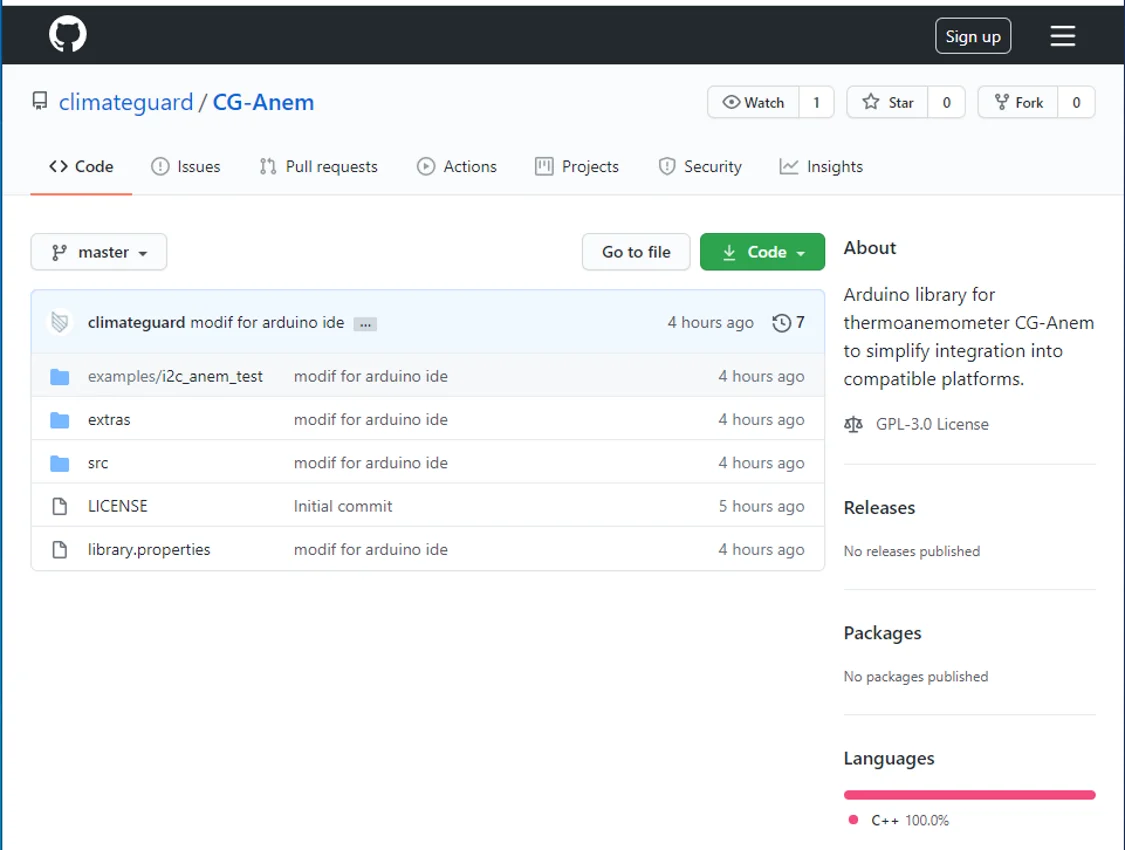Open the examples/i2c_anem_test folder
Viewport: 1125px width, 850px height.
coord(175,377)
